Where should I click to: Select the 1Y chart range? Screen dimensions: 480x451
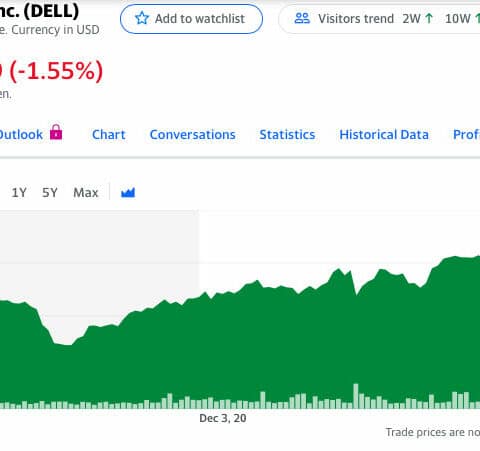coord(19,193)
